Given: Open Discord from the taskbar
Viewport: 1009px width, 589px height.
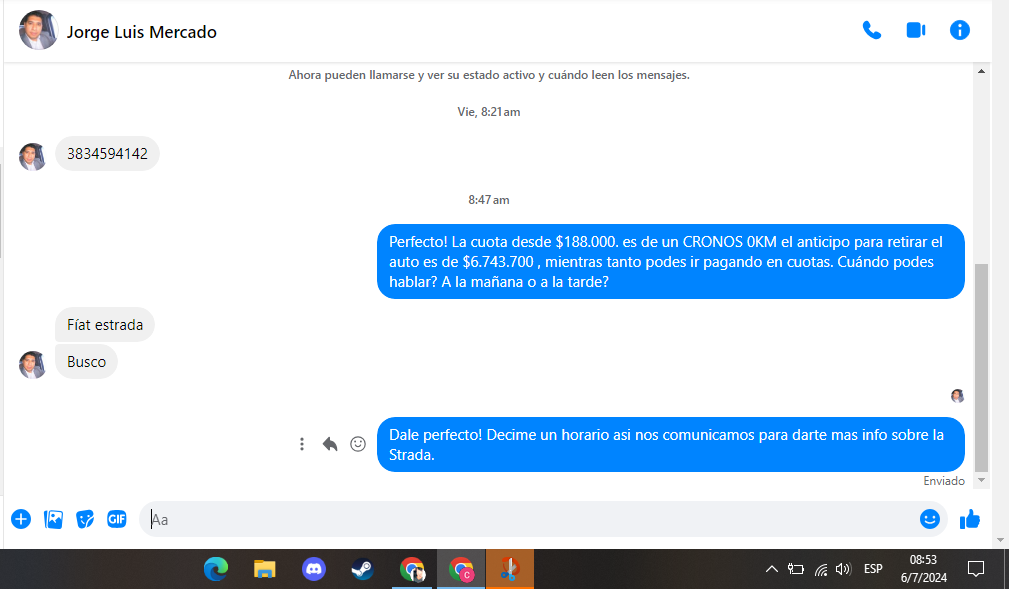Looking at the screenshot, I should [x=313, y=569].
